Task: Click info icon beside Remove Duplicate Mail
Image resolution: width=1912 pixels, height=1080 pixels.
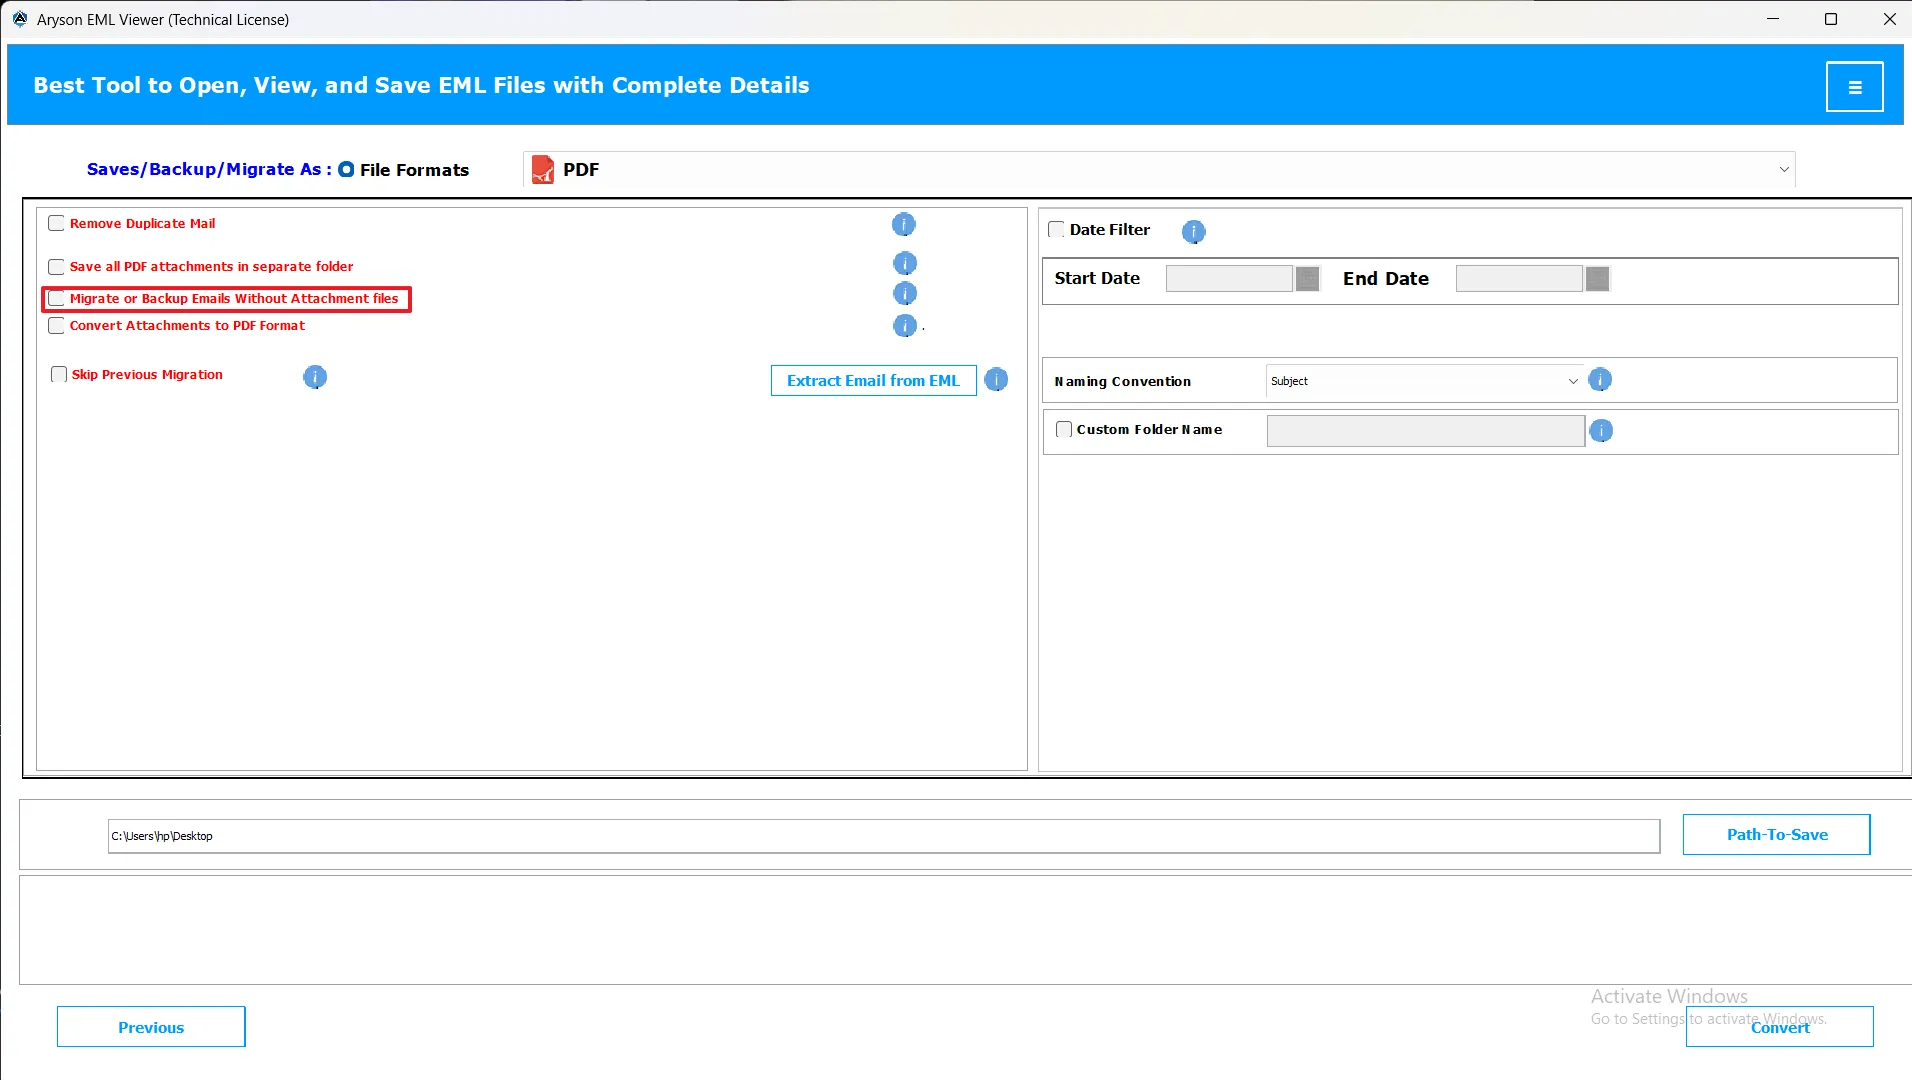Action: tap(903, 225)
